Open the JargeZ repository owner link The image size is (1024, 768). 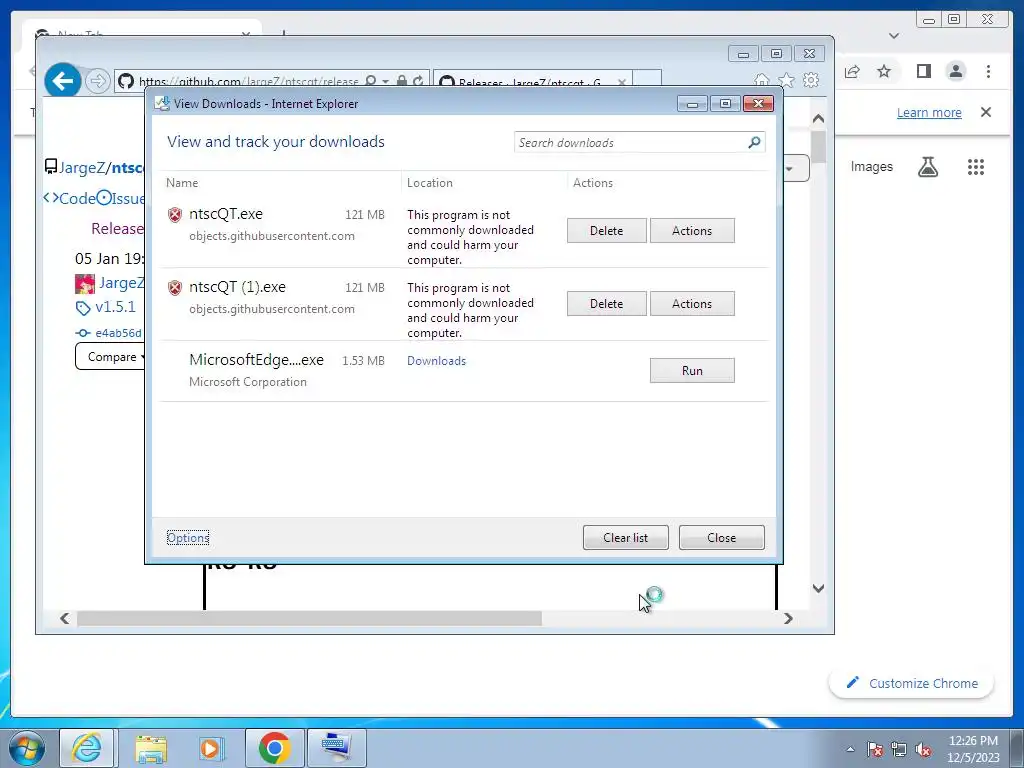coord(82,168)
